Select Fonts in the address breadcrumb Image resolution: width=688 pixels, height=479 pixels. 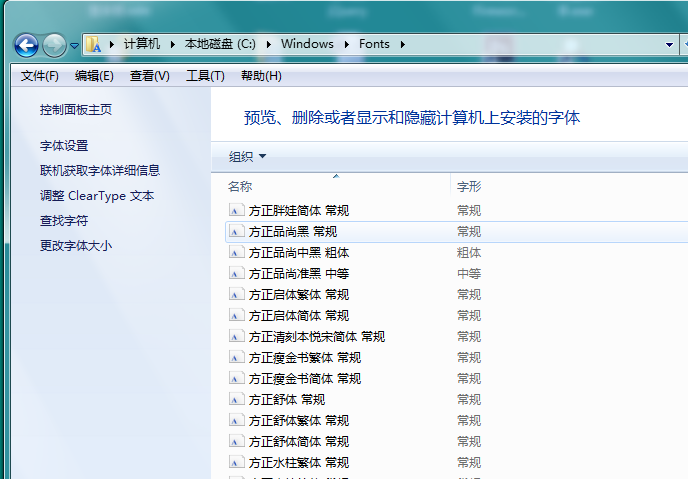click(374, 44)
